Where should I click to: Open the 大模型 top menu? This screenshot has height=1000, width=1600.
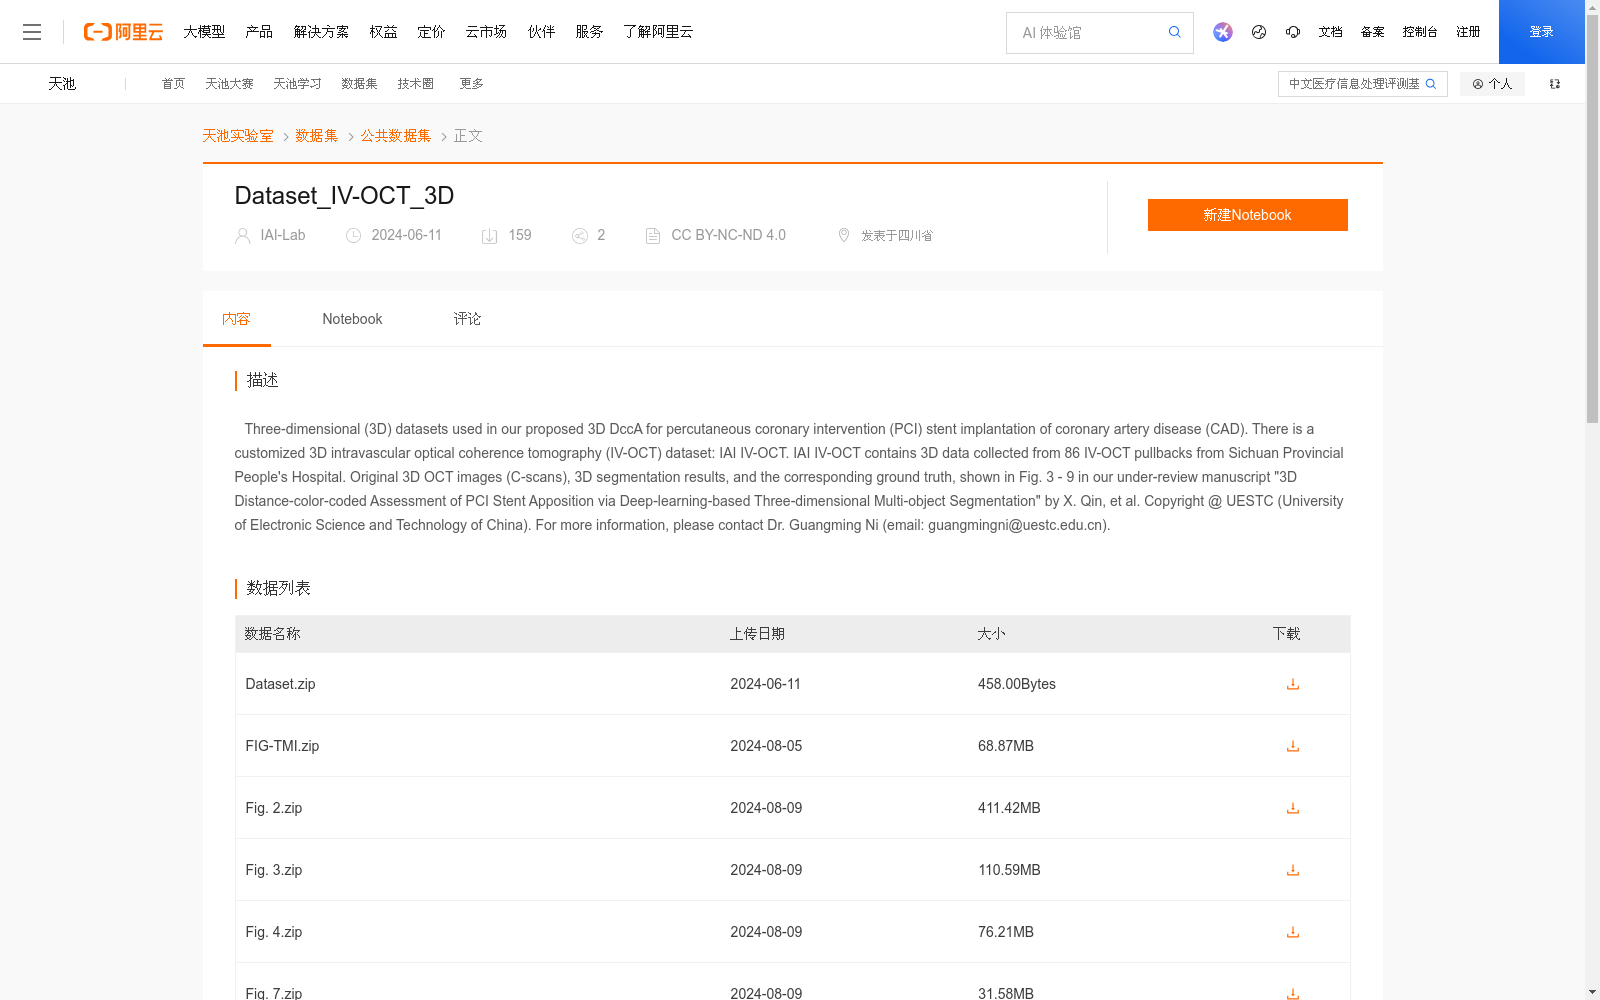coord(204,32)
